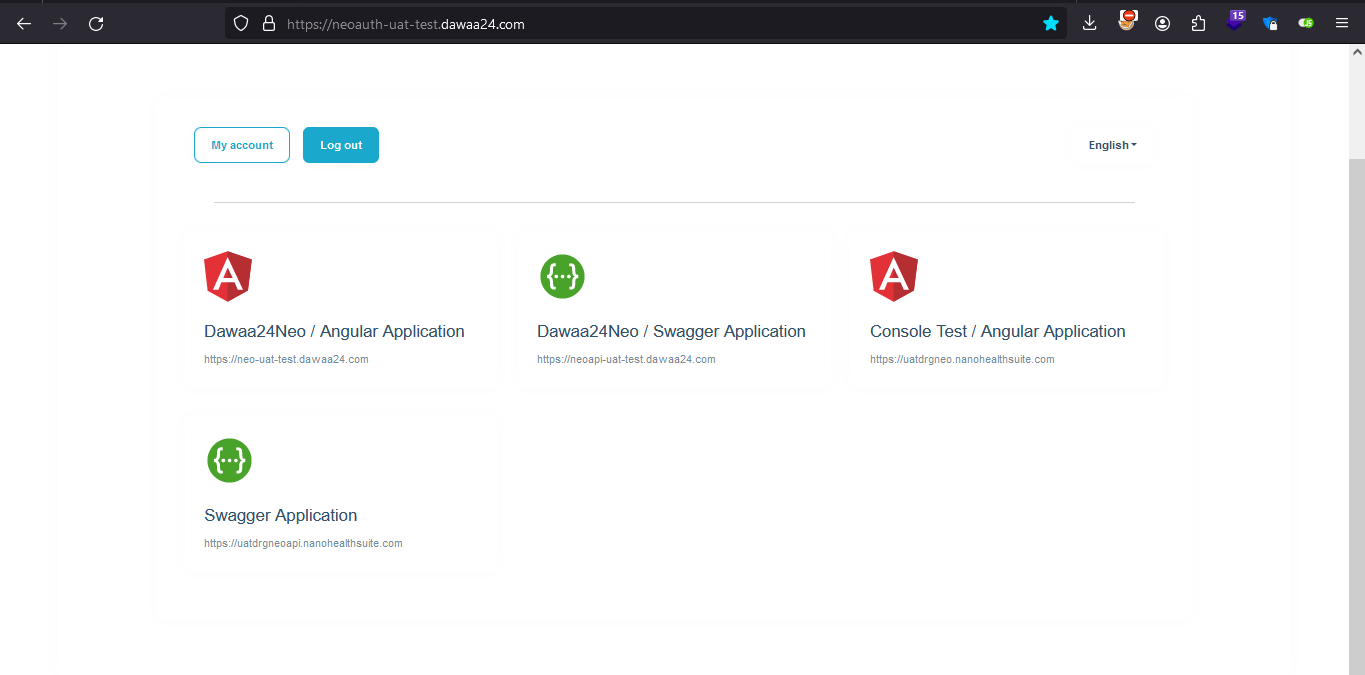This screenshot has width=1365, height=675.
Task: Click the tracking protection shield icon
Action: click(x=240, y=23)
